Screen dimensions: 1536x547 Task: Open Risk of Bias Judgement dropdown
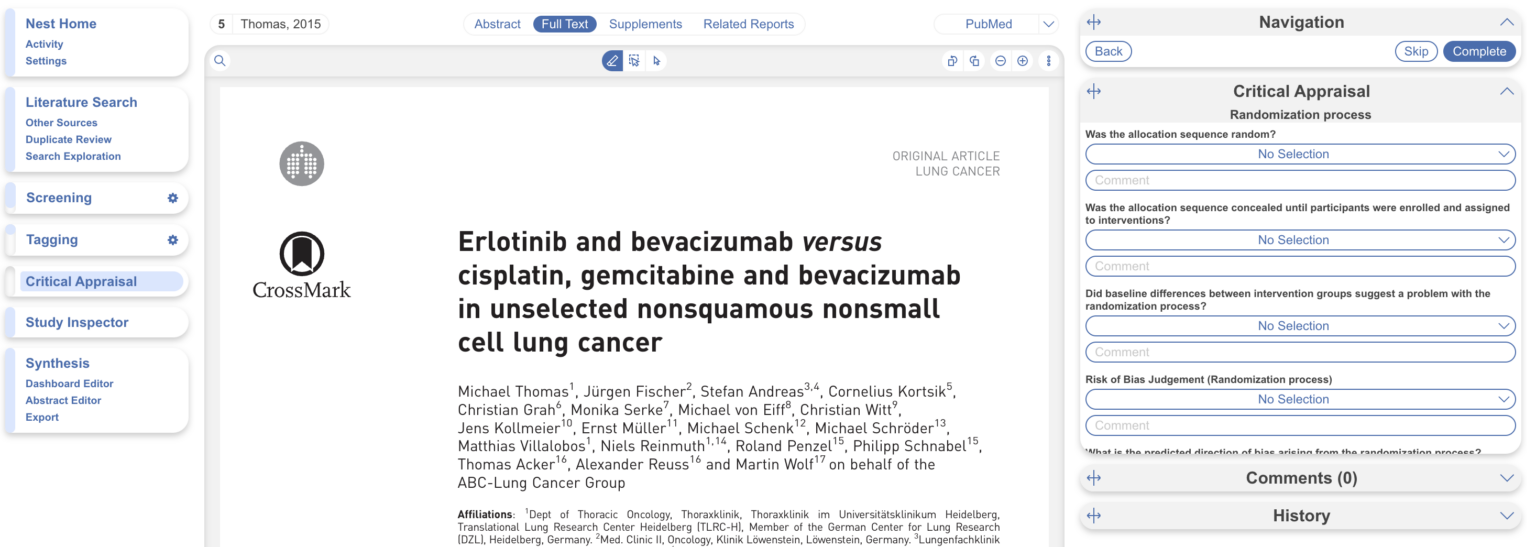point(1300,399)
